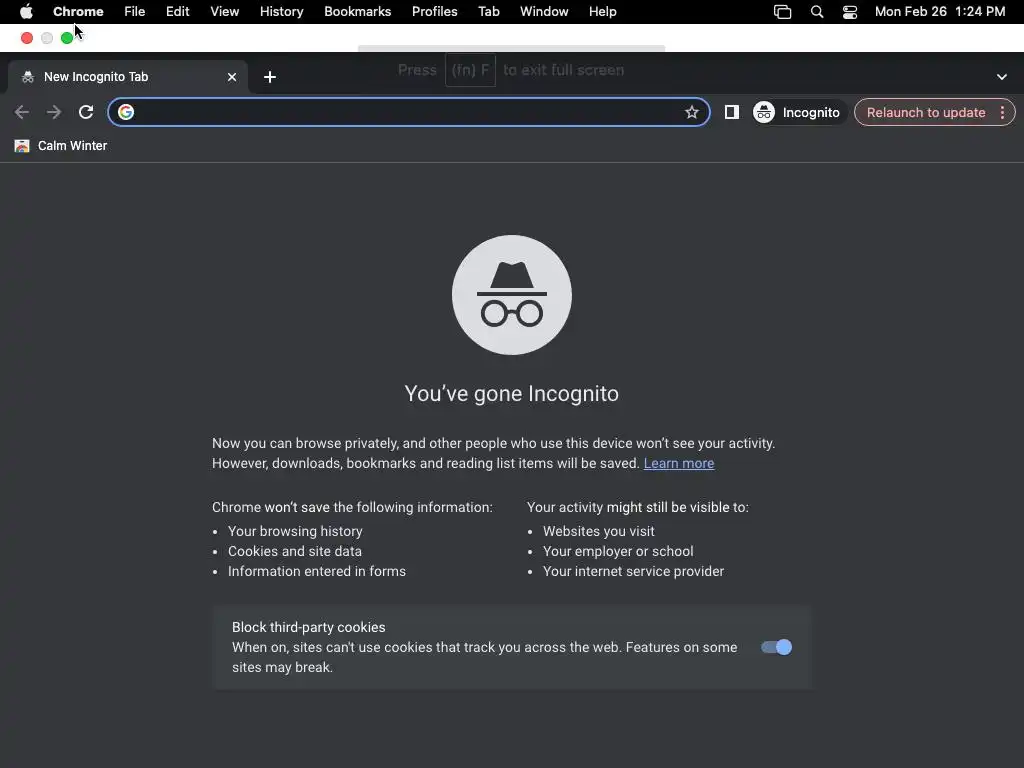Open the Calm Winter bookmark
This screenshot has width=1024, height=768.
[x=61, y=146]
